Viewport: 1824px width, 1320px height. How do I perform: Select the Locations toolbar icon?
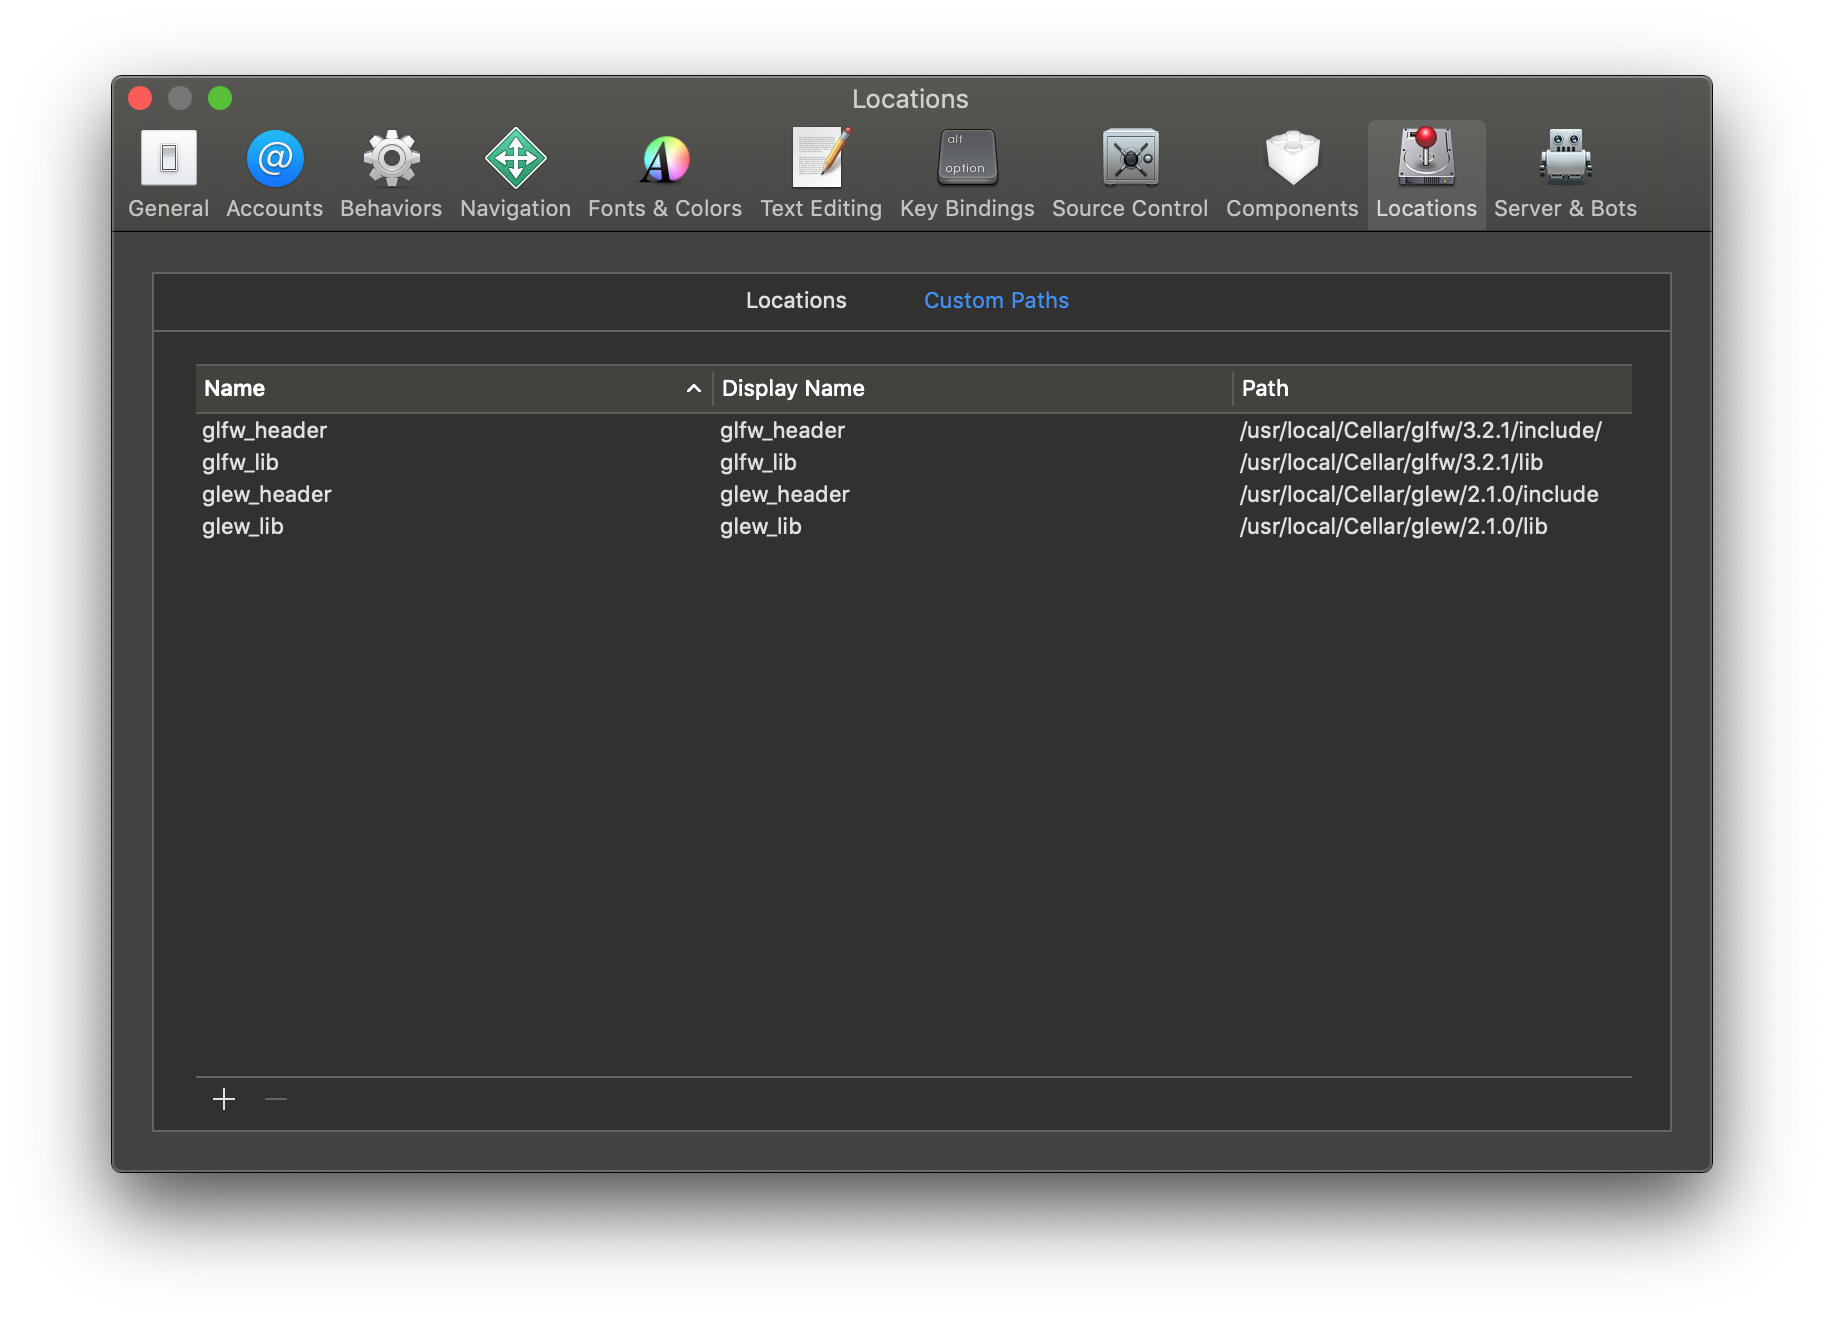coord(1426,174)
